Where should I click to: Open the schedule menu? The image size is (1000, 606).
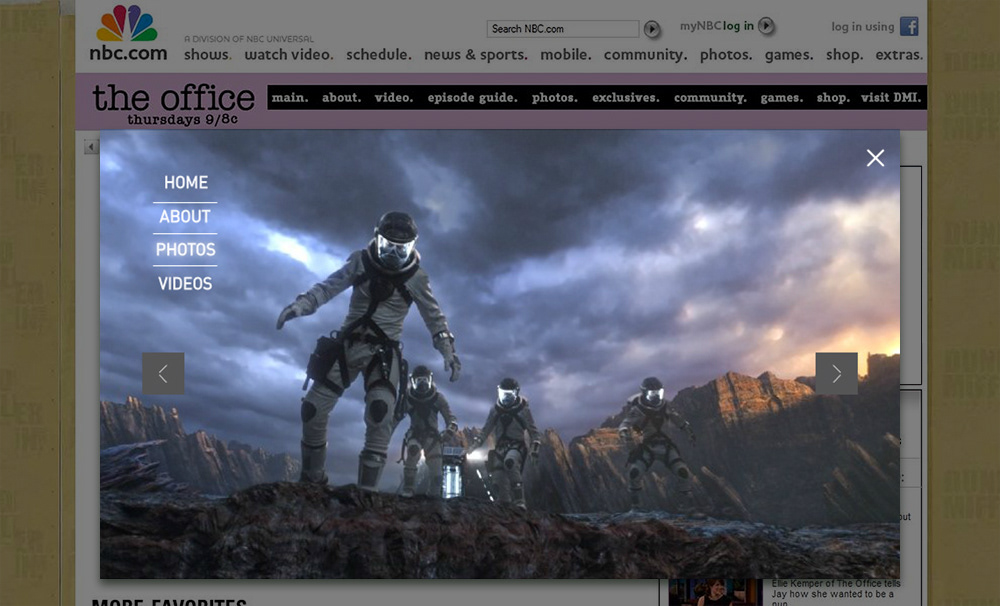pos(379,55)
